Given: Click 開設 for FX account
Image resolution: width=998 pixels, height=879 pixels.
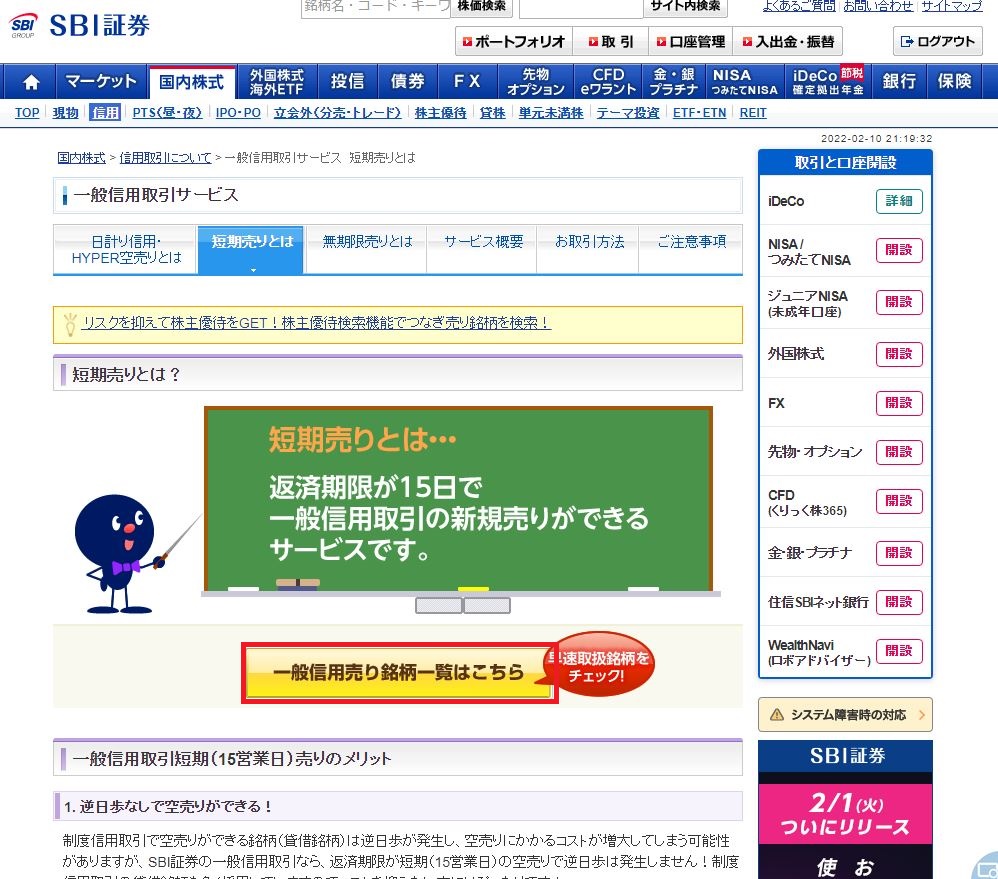Looking at the screenshot, I should point(899,403).
